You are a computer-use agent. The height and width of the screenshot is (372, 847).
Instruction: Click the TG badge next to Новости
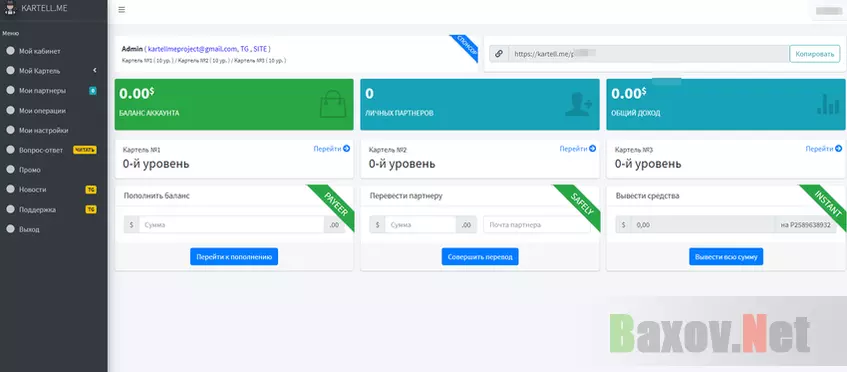click(91, 190)
